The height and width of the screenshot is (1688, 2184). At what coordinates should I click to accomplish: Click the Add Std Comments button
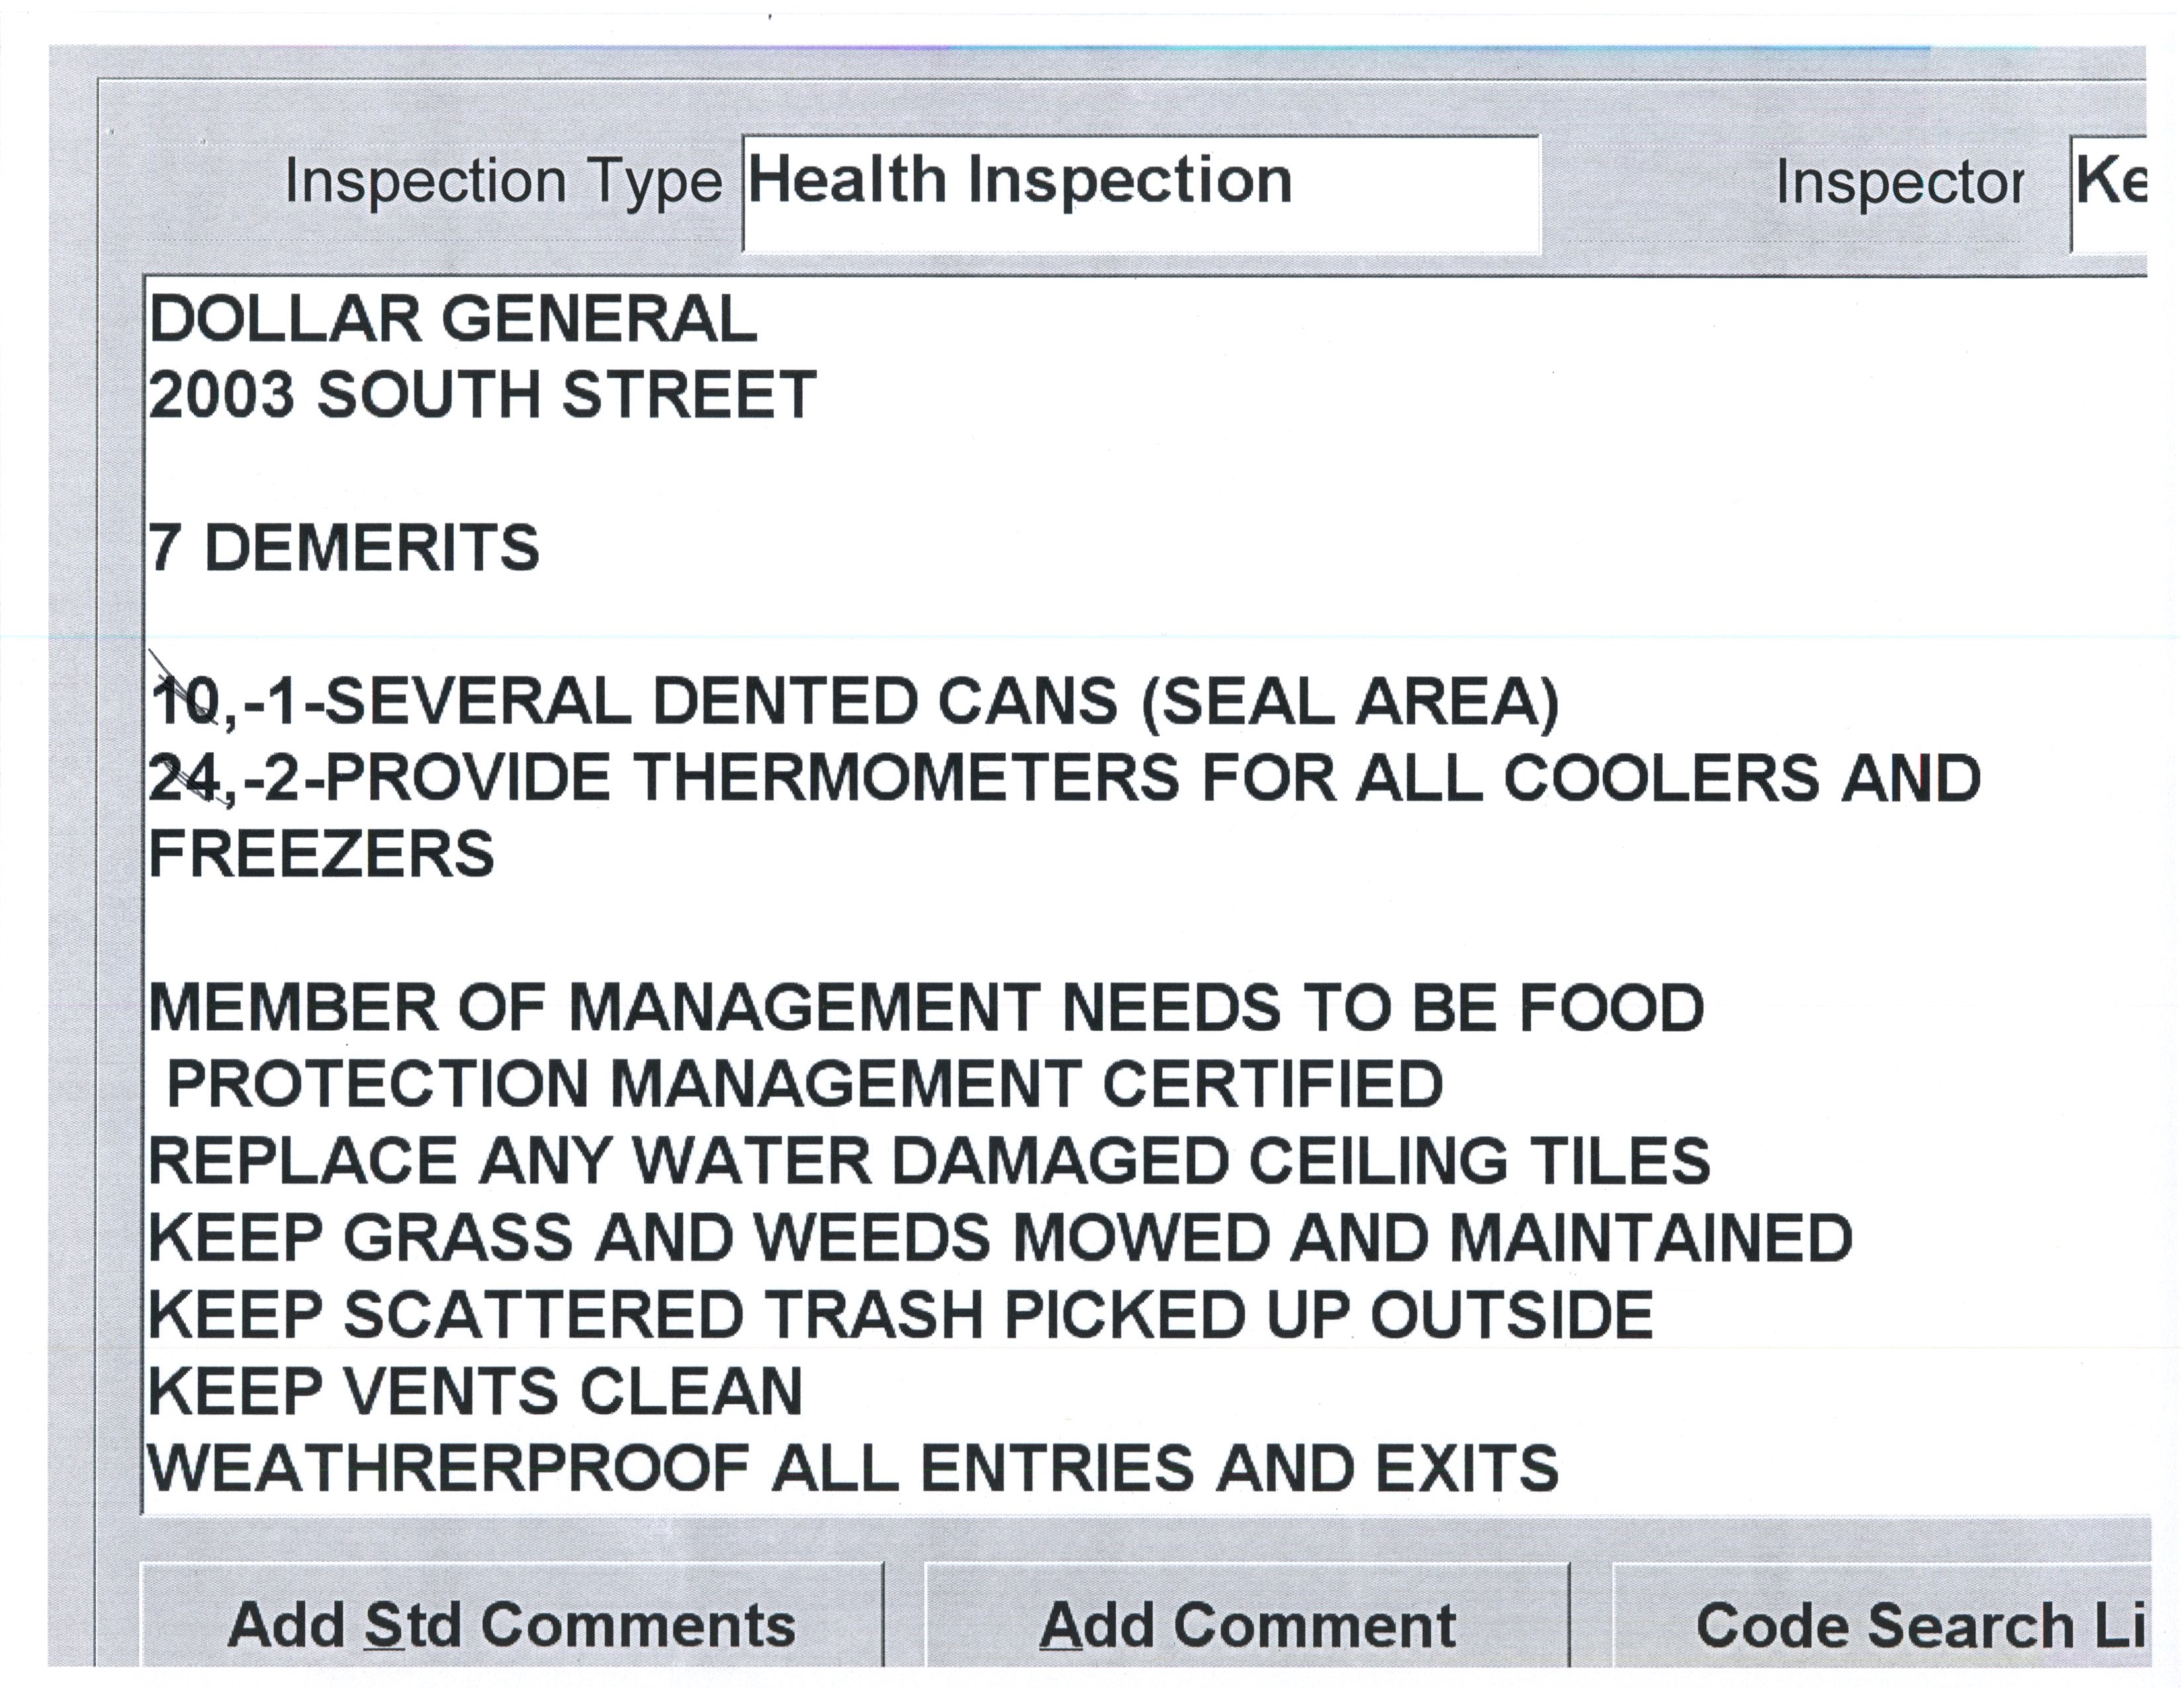pos(511,1624)
